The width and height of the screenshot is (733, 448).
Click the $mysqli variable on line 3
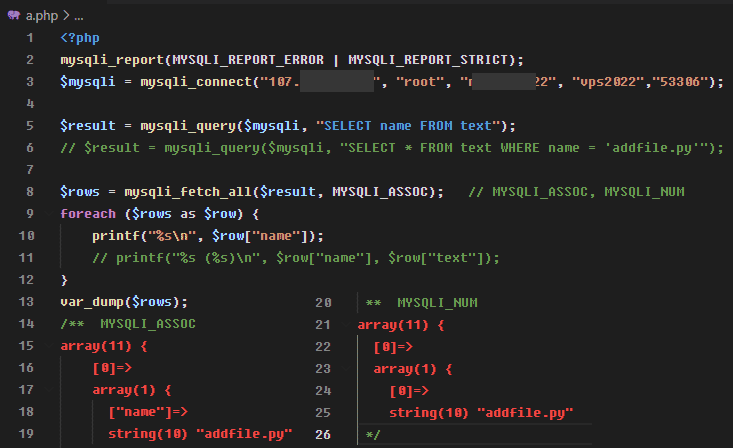point(88,82)
